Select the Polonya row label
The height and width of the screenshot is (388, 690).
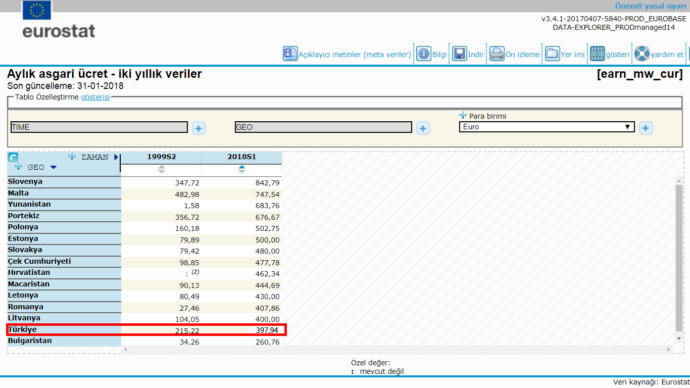pos(23,227)
